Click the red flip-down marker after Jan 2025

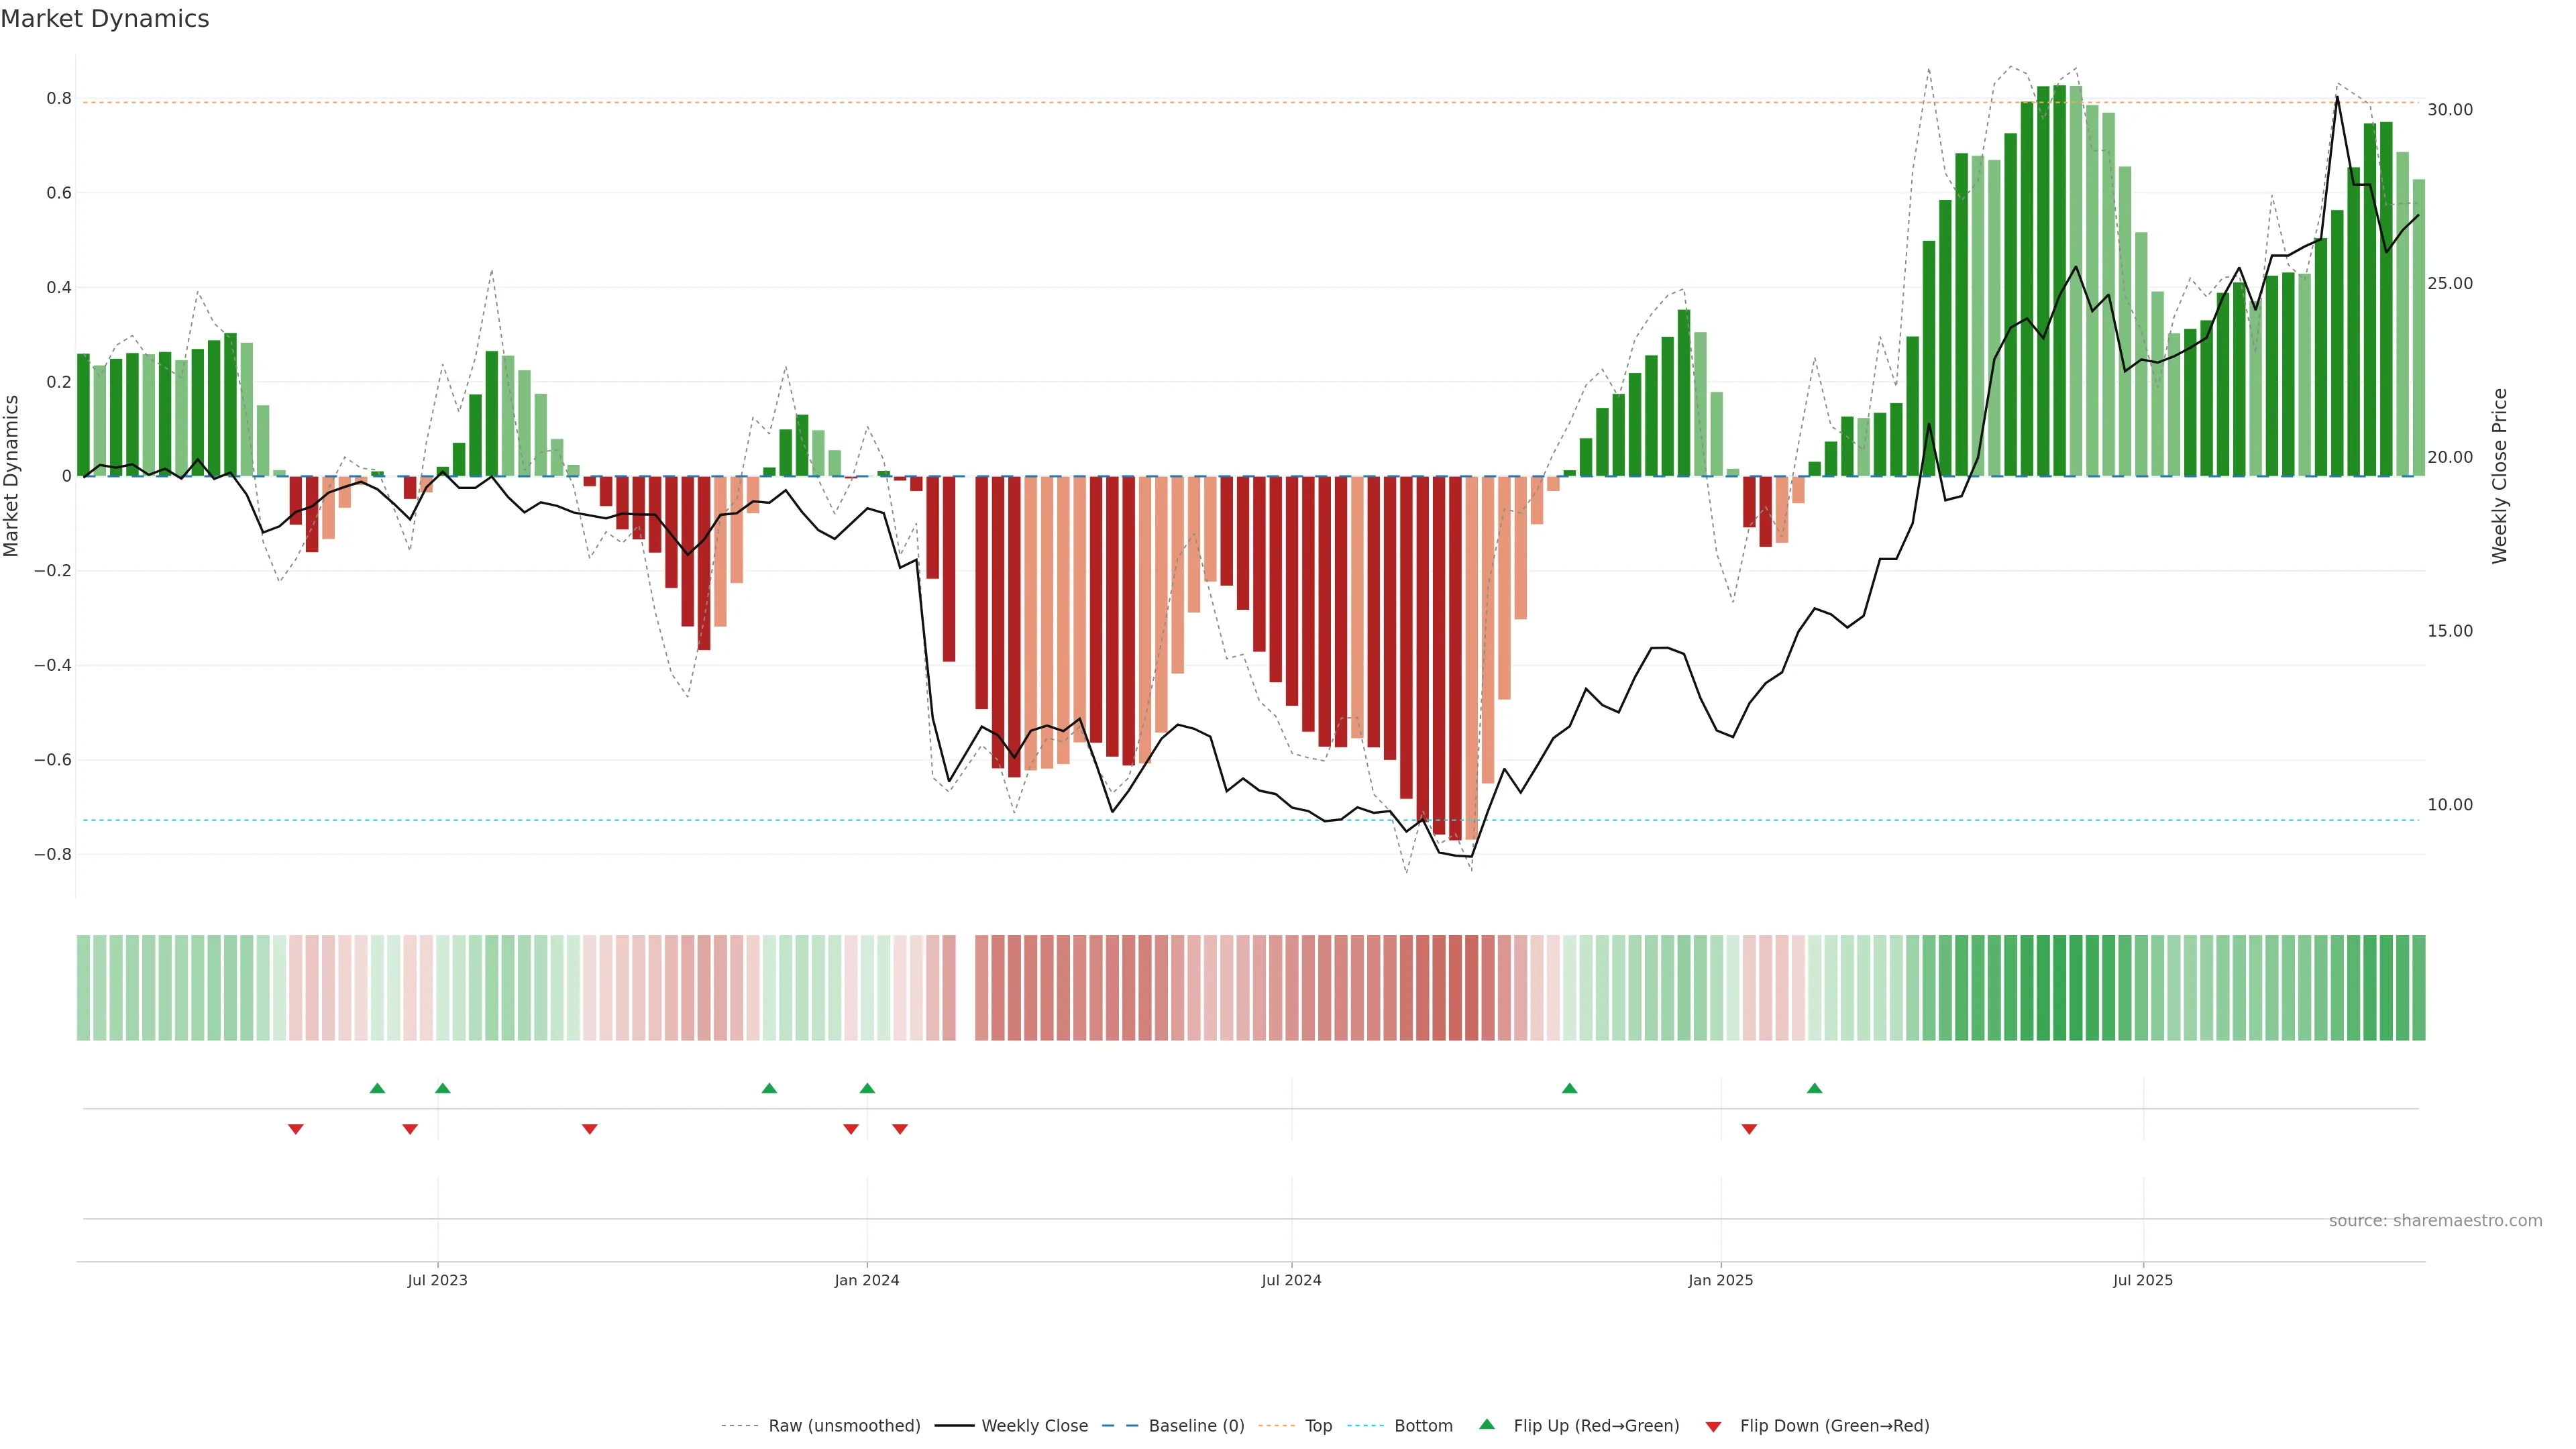pos(1749,1129)
